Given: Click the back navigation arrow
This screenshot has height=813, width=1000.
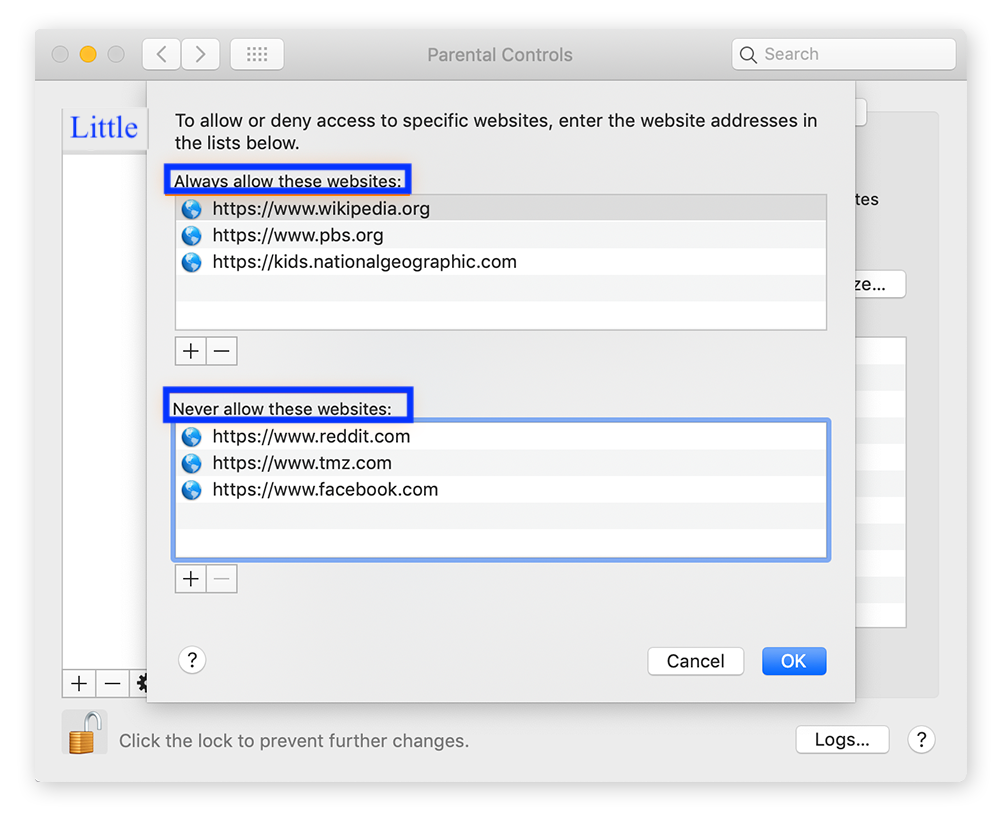Looking at the screenshot, I should point(161,54).
